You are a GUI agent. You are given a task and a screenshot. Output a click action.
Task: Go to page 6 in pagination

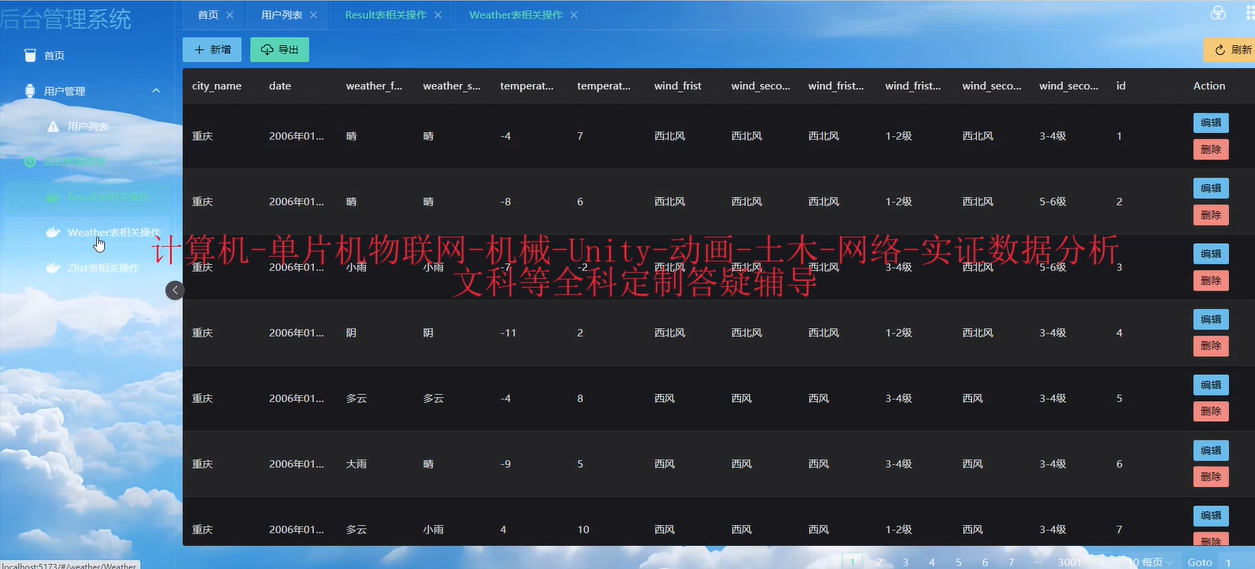(x=985, y=562)
